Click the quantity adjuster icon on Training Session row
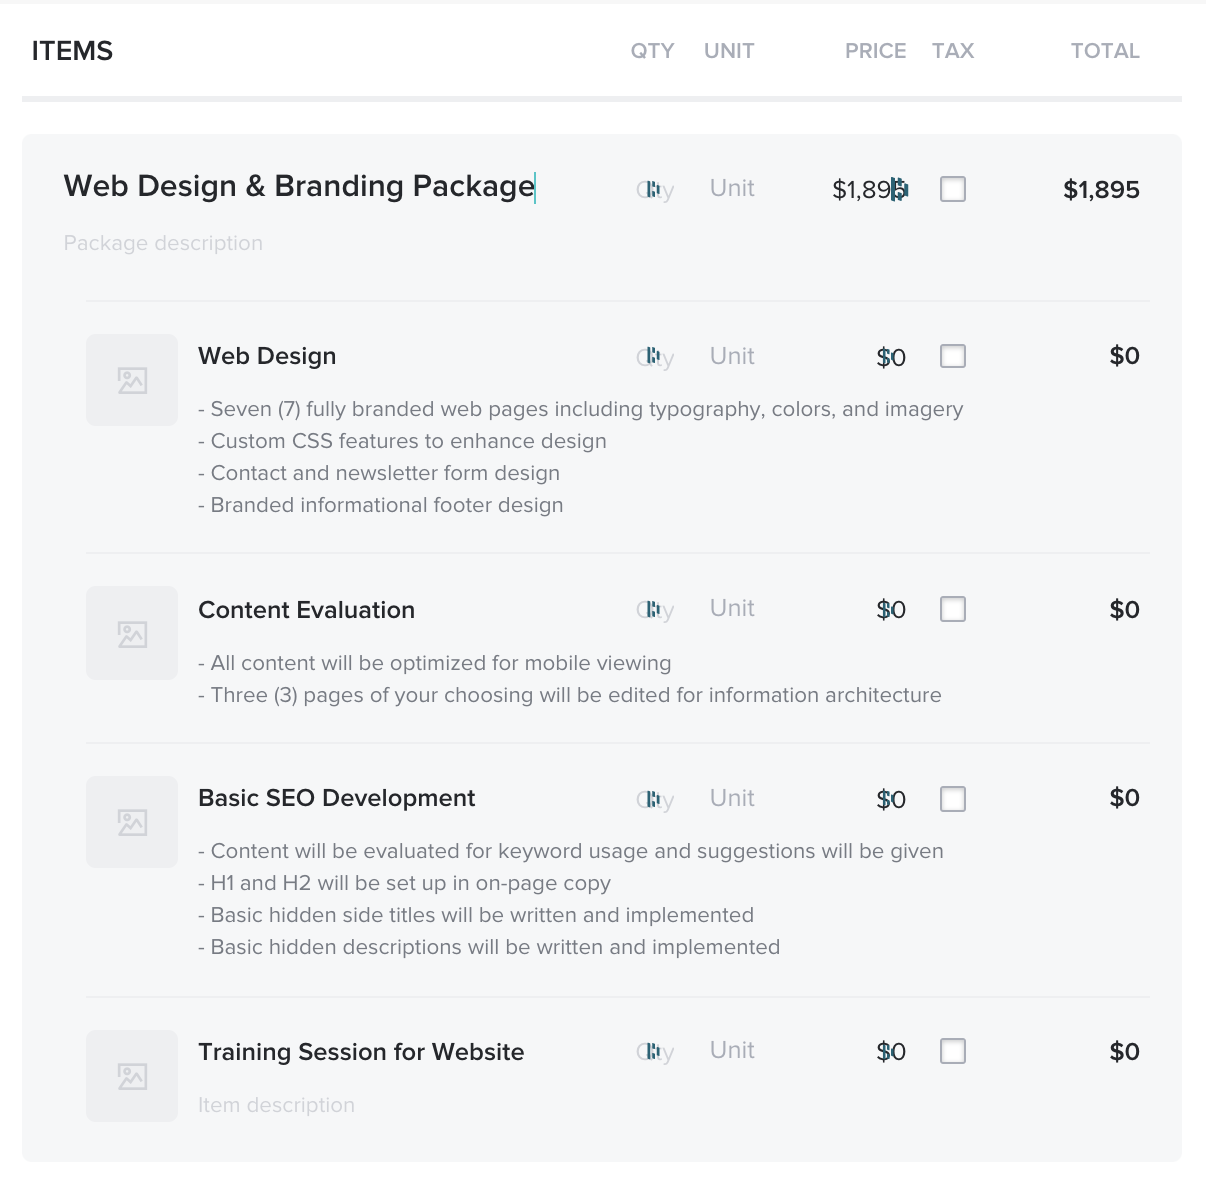 tap(655, 1051)
